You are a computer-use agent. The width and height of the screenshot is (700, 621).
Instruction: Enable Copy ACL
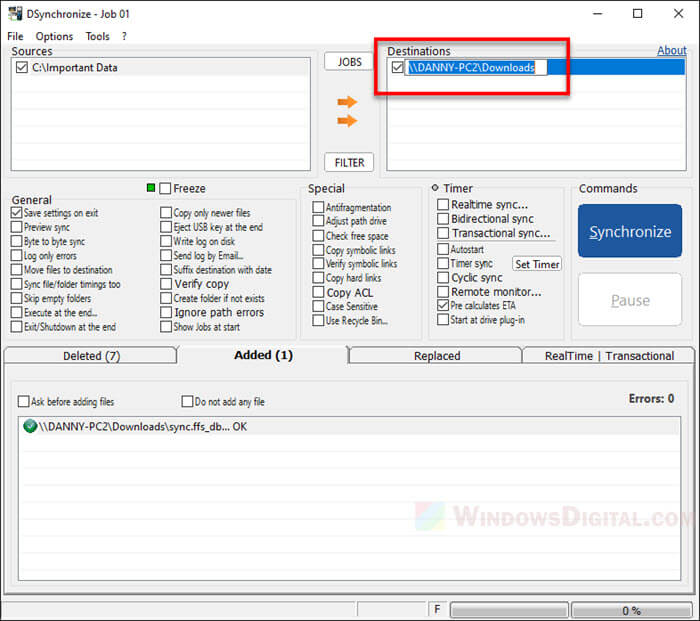coord(318,292)
